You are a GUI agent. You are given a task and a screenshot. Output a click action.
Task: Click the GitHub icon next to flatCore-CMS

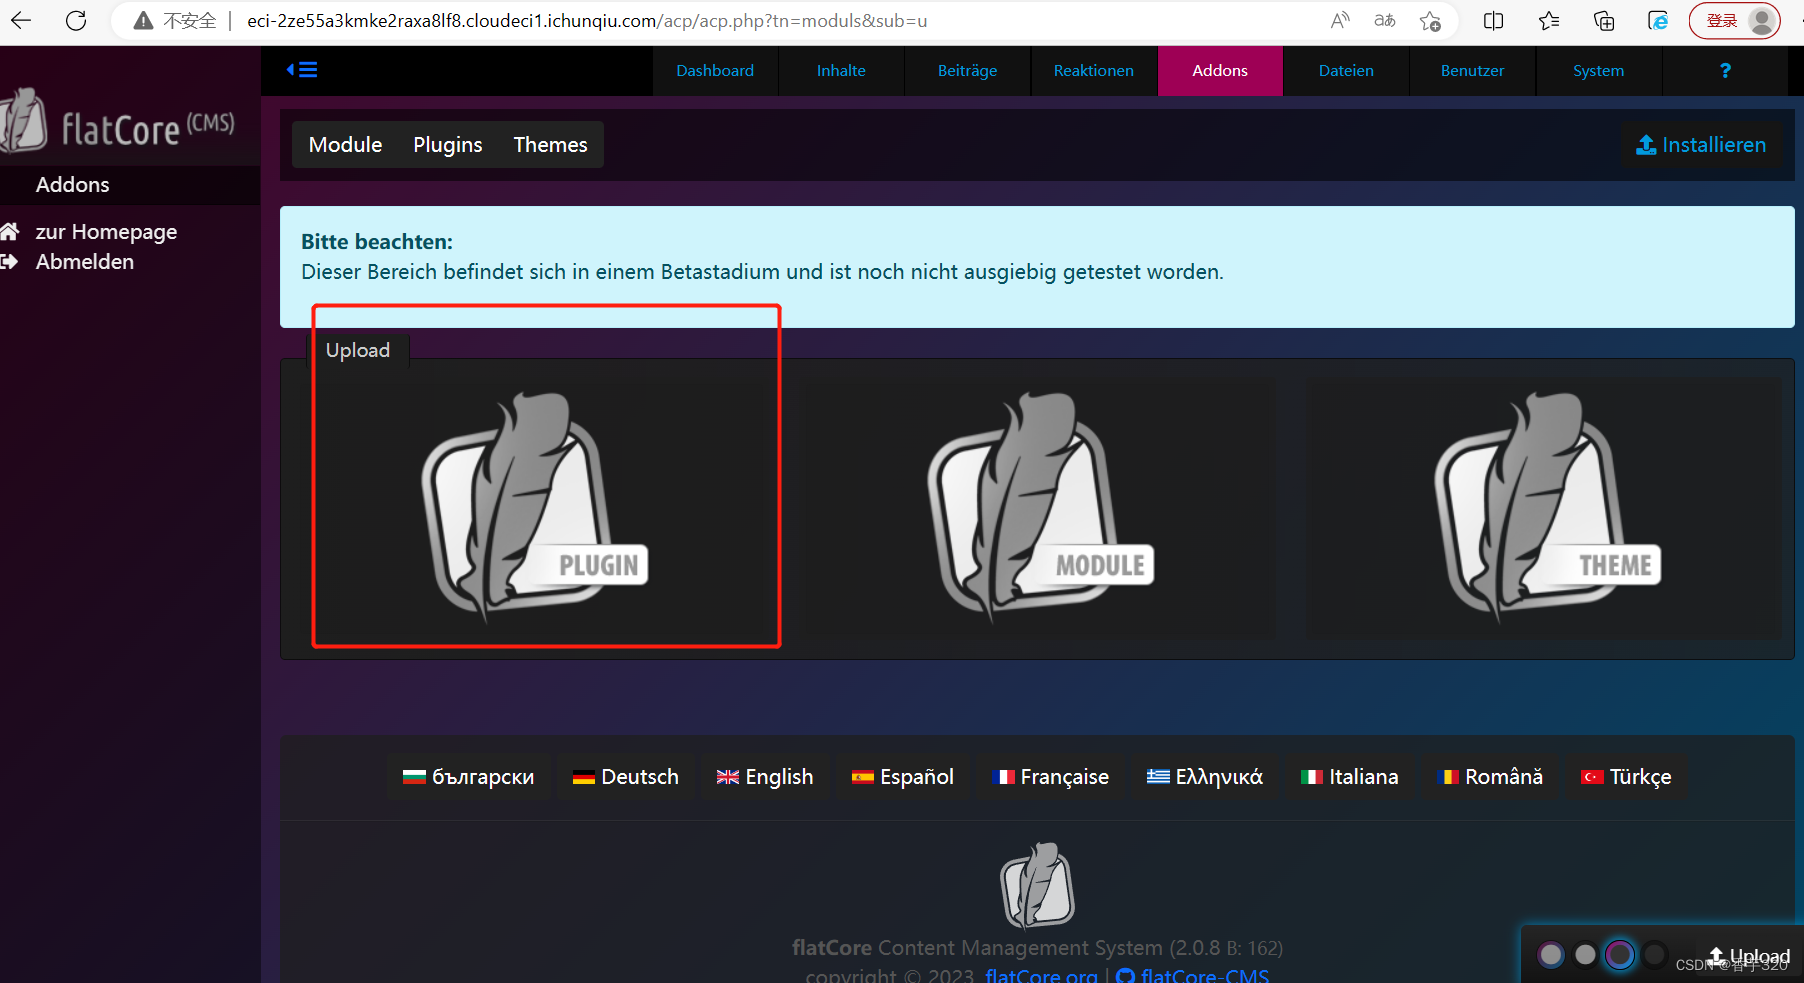[1126, 976]
